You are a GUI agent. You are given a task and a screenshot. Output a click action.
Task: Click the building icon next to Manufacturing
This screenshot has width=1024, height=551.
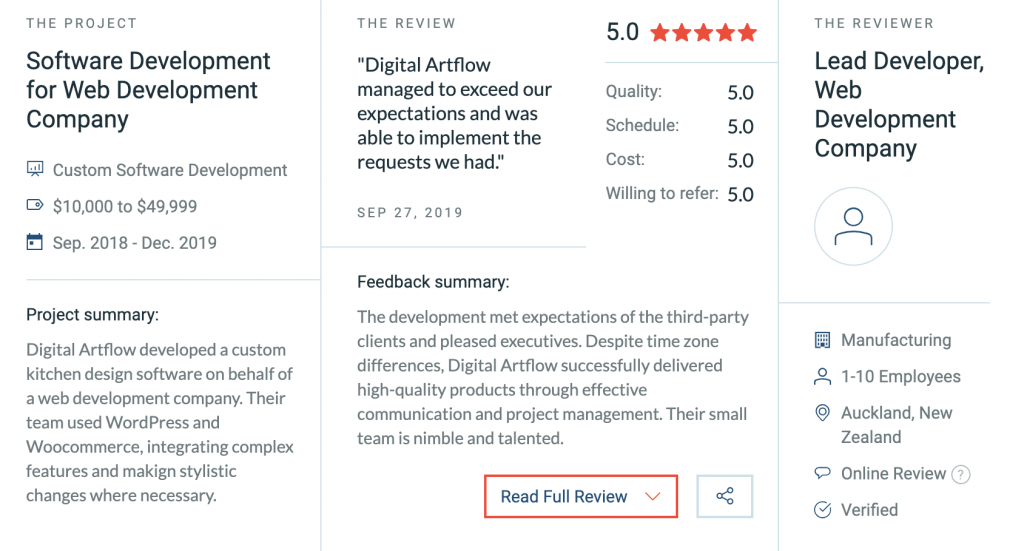pyautogui.click(x=822, y=339)
